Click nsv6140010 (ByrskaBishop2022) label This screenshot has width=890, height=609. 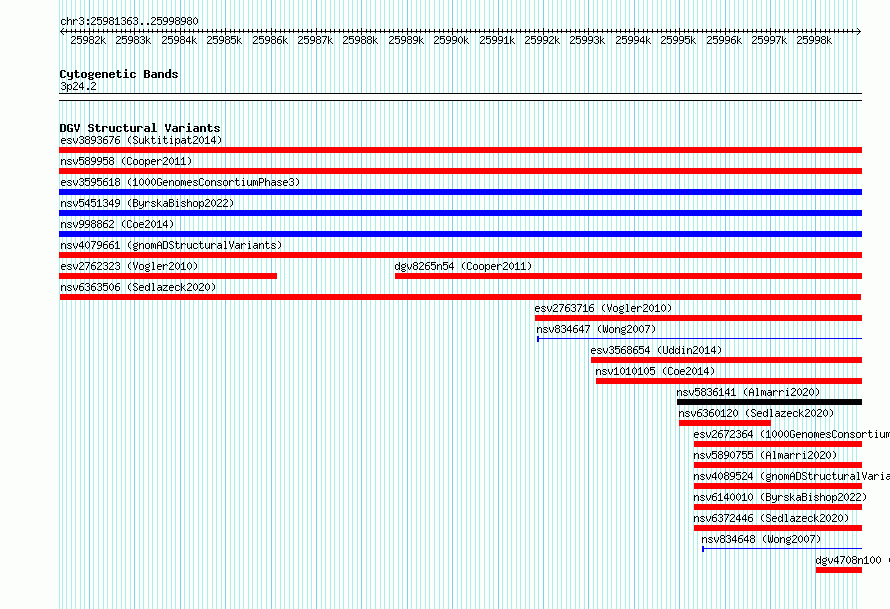point(780,497)
